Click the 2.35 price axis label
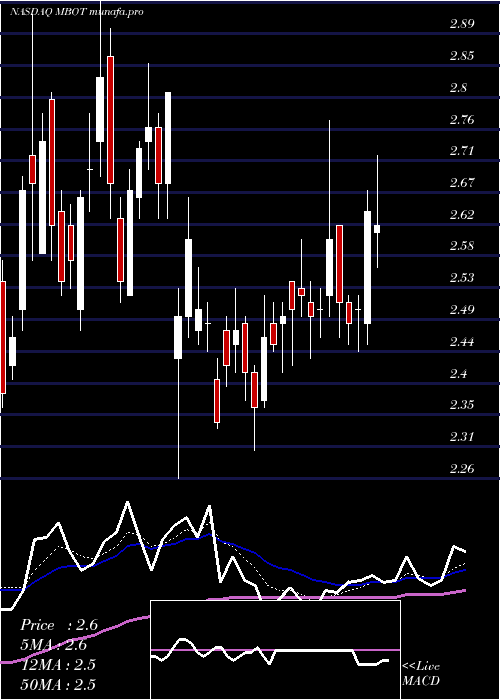The width and height of the screenshot is (500, 700). [462, 405]
